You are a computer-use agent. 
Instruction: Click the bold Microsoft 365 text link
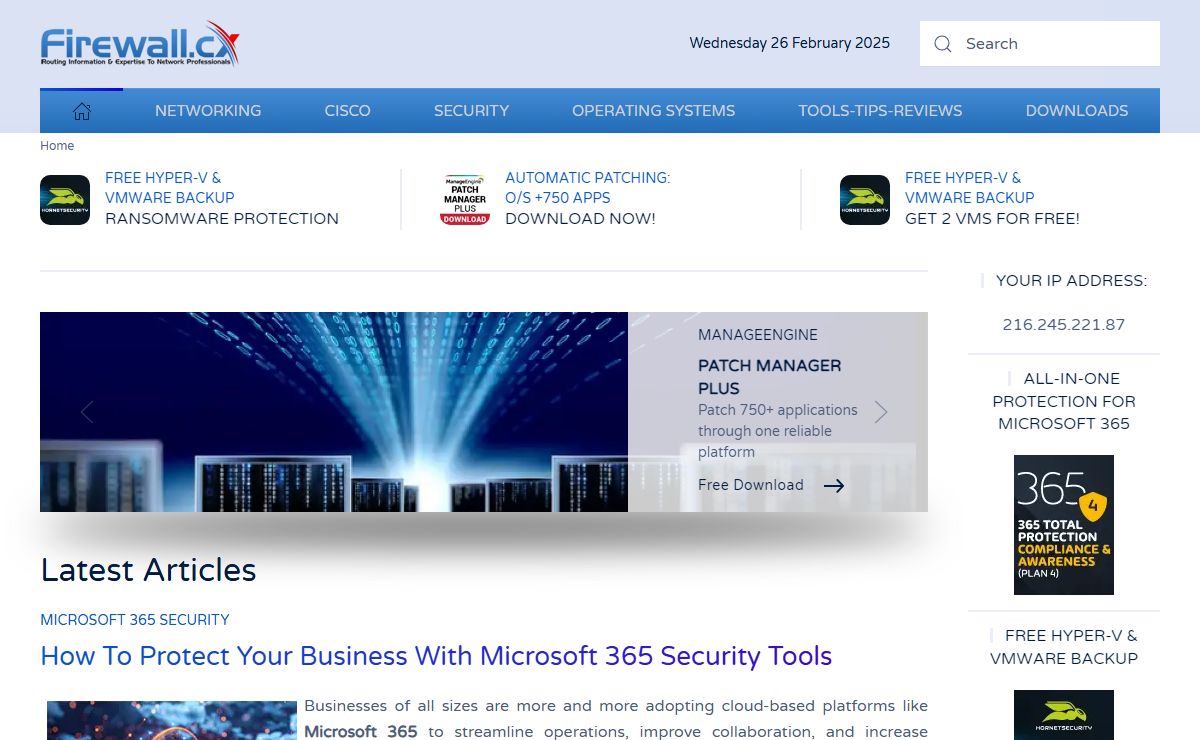pyautogui.click(x=361, y=732)
